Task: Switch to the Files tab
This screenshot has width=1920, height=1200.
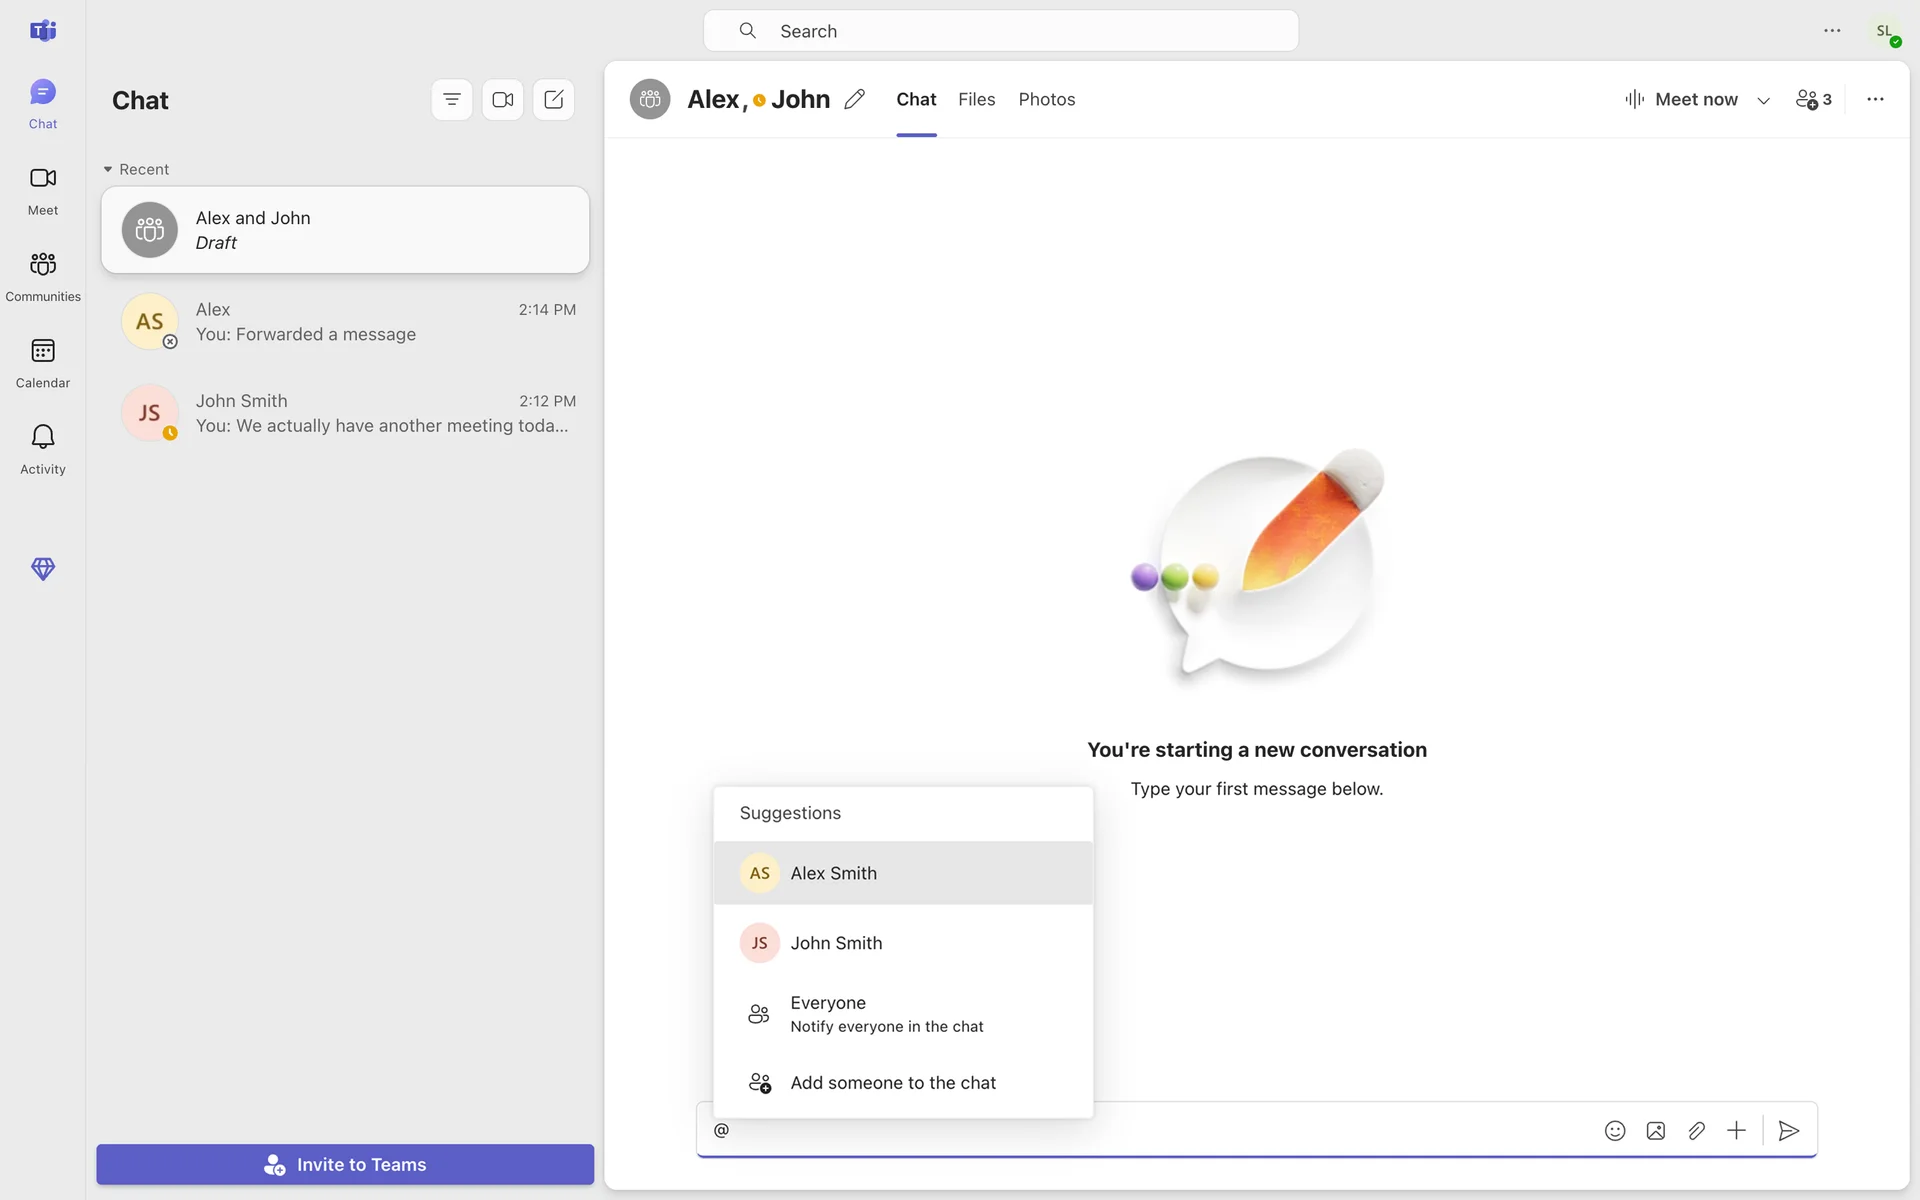Action: click(976, 99)
